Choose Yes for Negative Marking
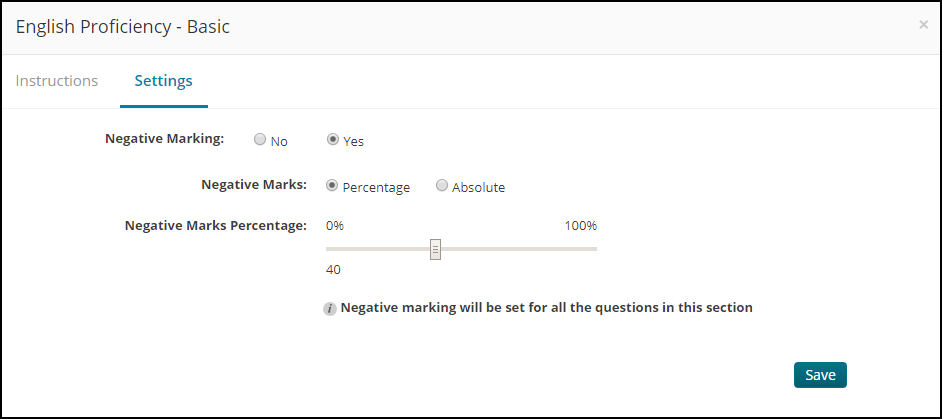Image resolution: width=942 pixels, height=419 pixels. 332,139
